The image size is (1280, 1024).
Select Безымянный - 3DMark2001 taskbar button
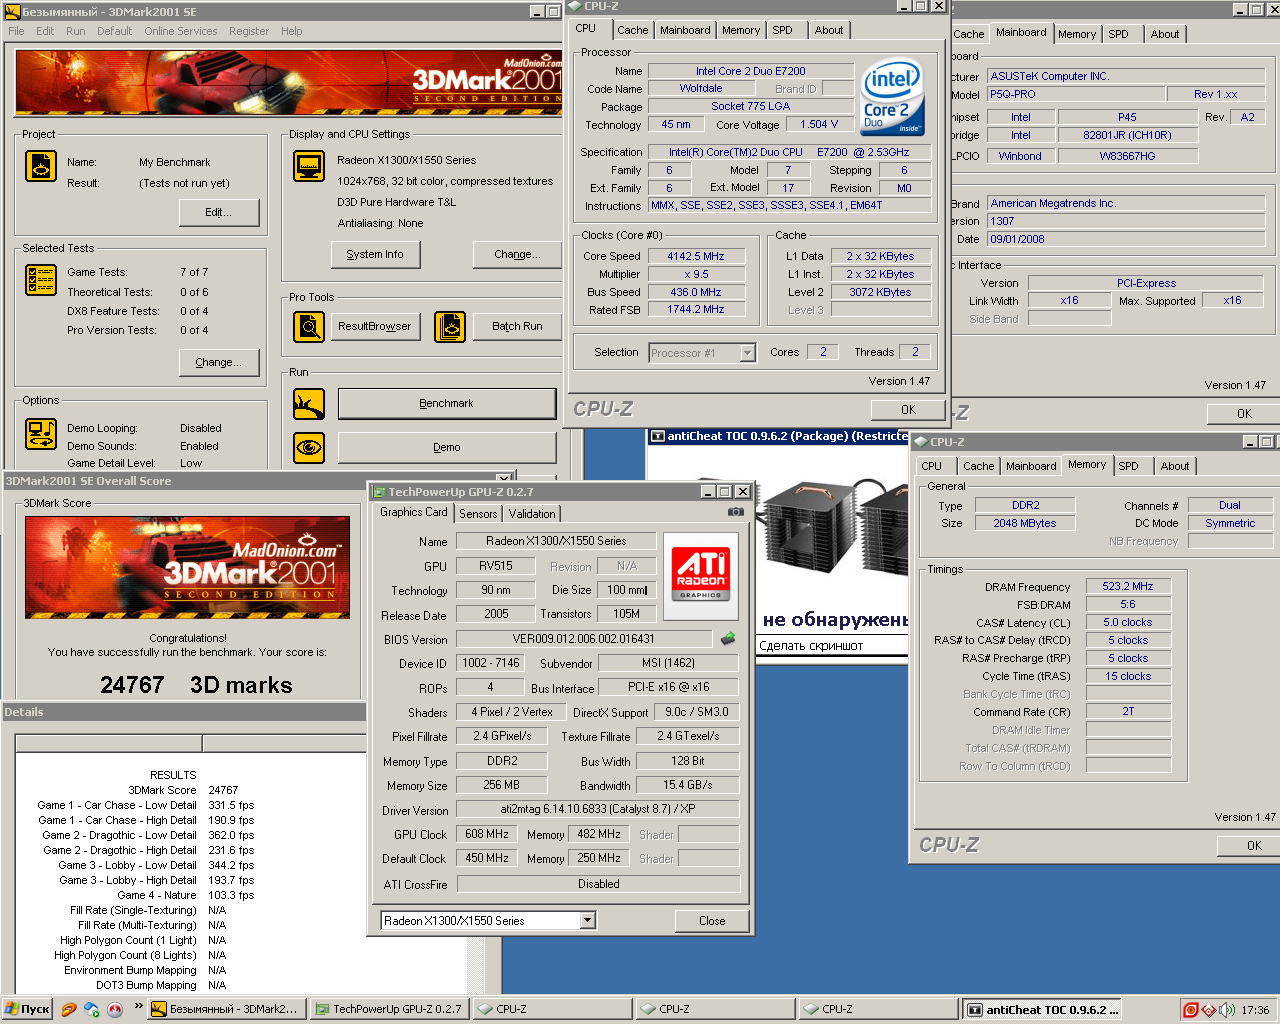[225, 1010]
